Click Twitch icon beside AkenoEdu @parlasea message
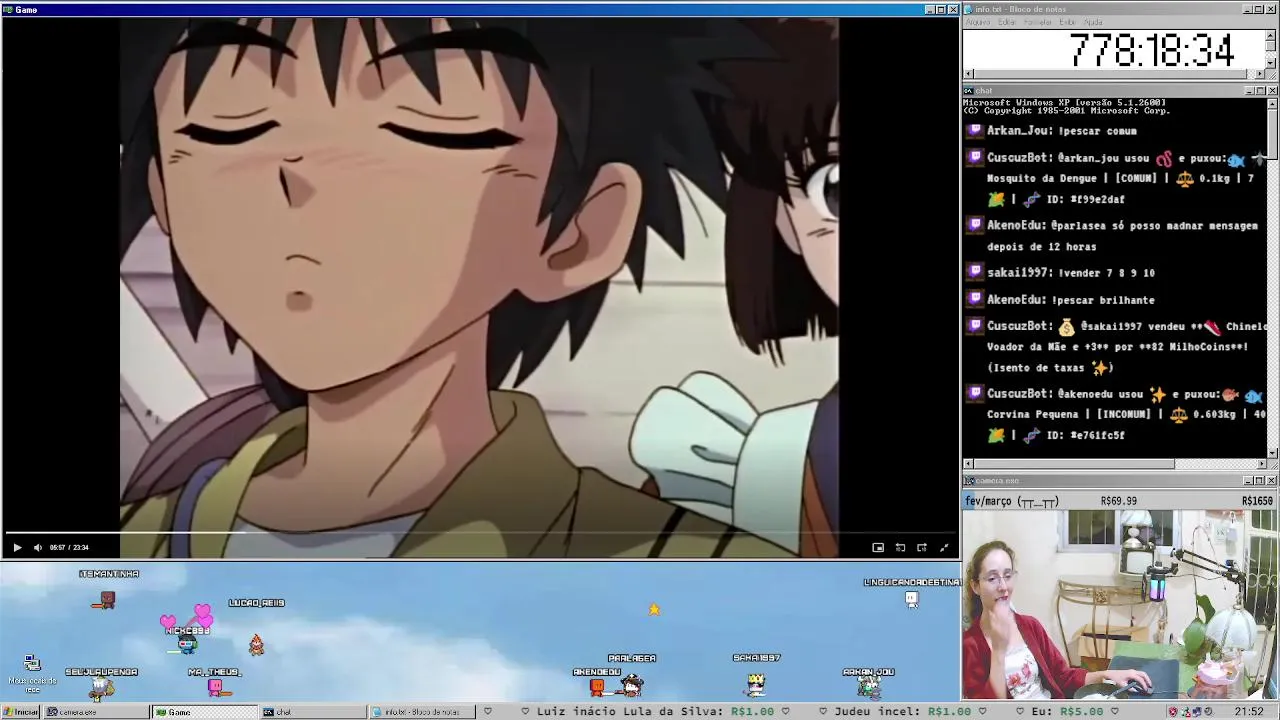1280x720 pixels. click(x=975, y=226)
